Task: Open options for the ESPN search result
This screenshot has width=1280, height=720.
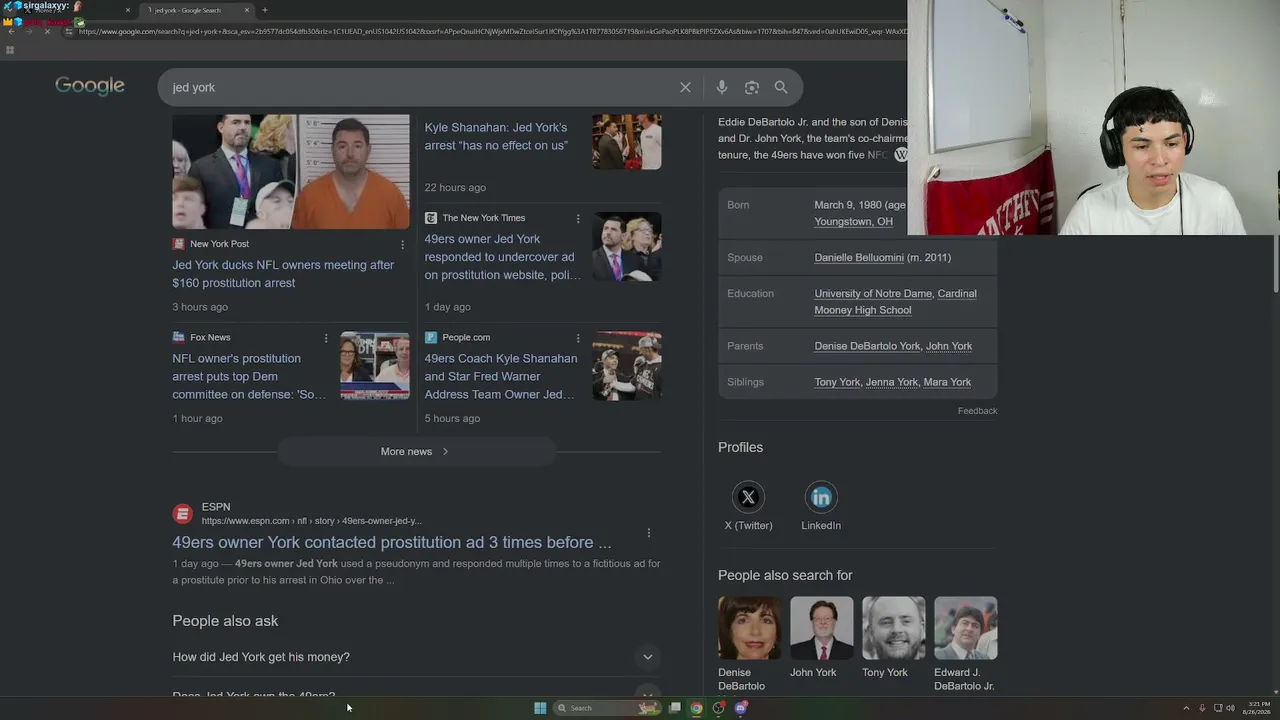Action: pyautogui.click(x=648, y=533)
